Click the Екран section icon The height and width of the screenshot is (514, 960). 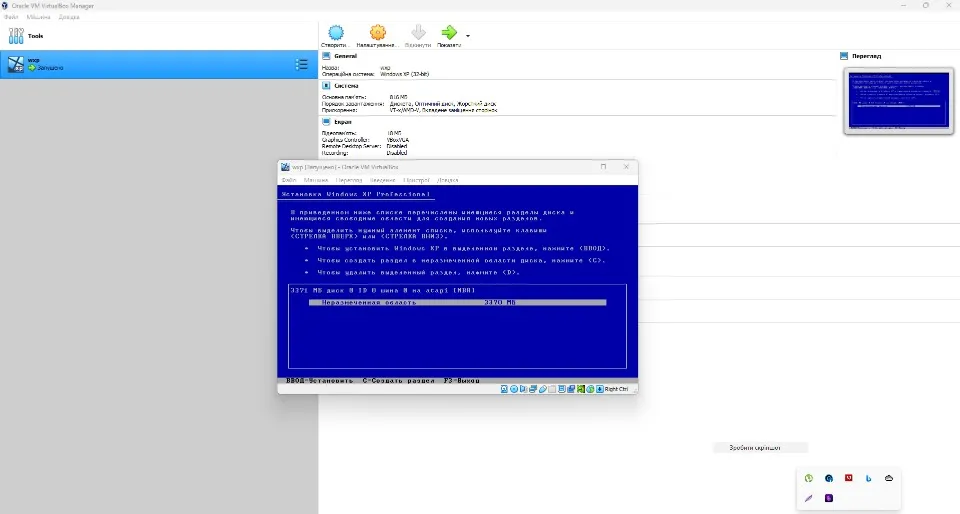tap(326, 122)
